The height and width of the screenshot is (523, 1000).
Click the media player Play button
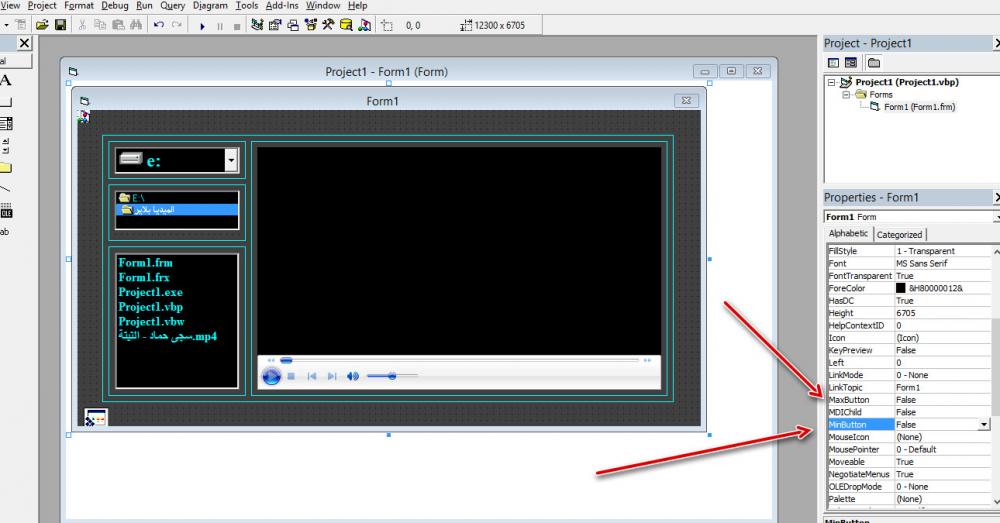pyautogui.click(x=271, y=376)
